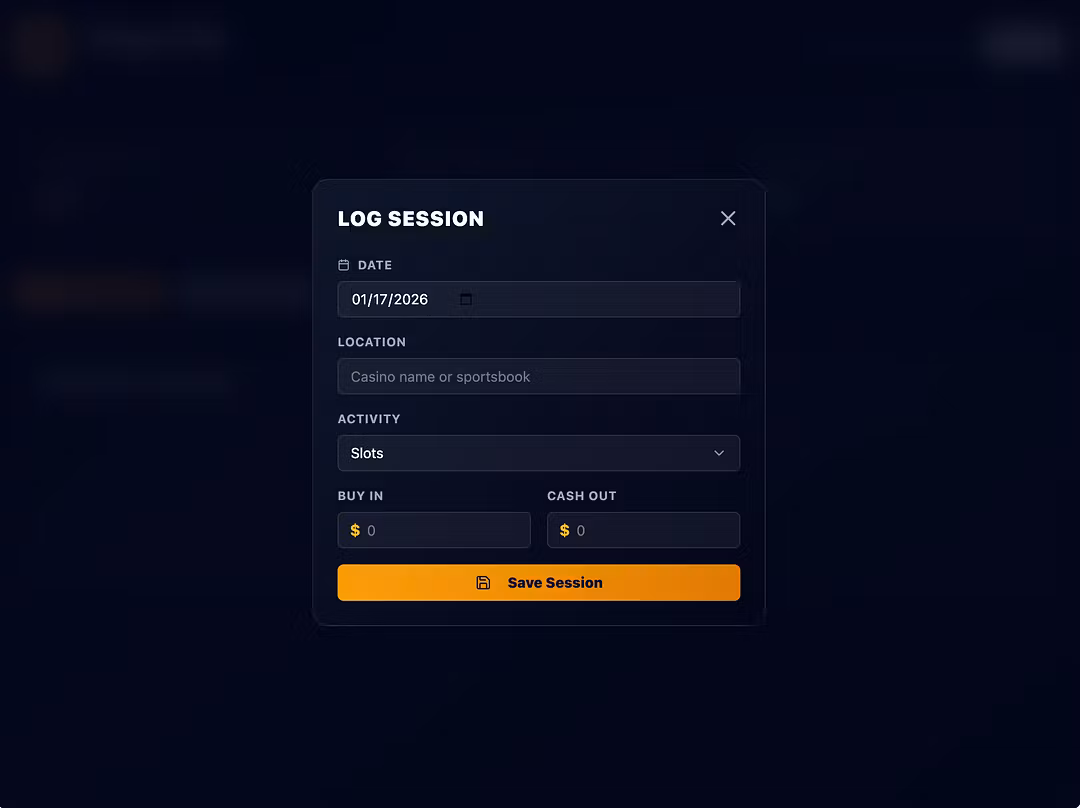Image resolution: width=1080 pixels, height=808 pixels.
Task: Click the LOCATION field label
Action: (x=372, y=342)
